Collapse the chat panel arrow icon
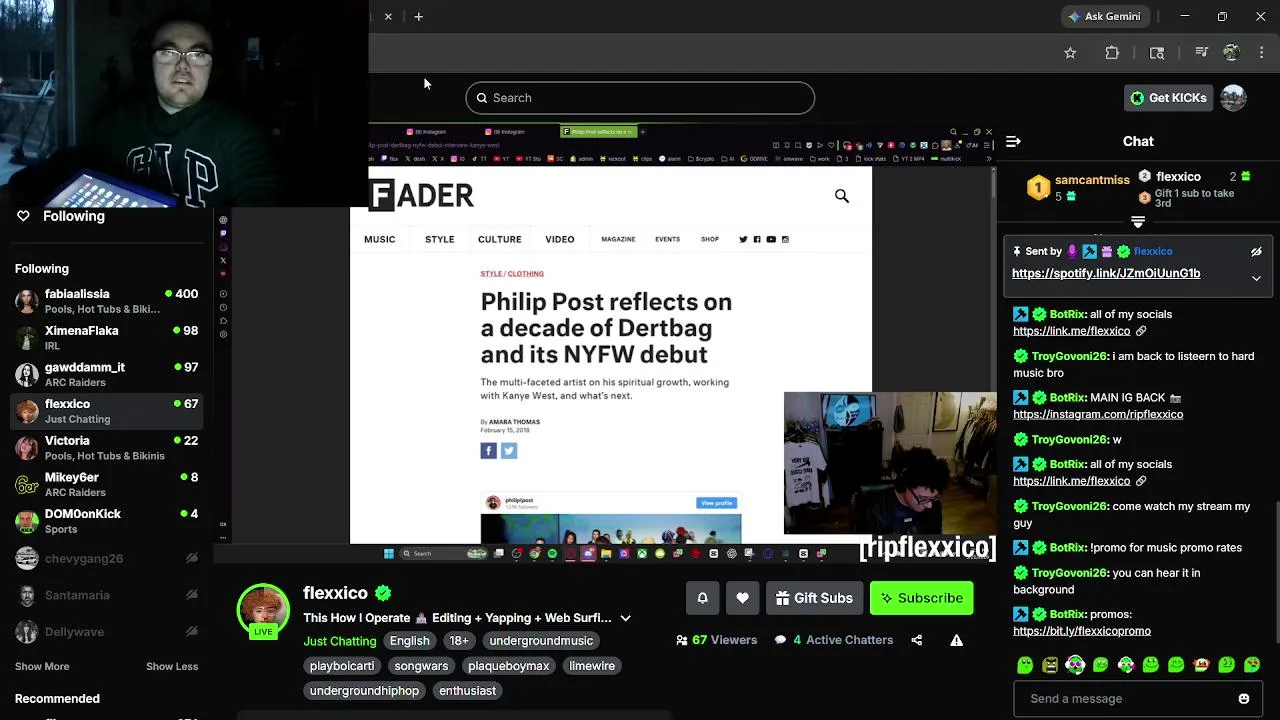The width and height of the screenshot is (1280, 720). tap(1013, 142)
